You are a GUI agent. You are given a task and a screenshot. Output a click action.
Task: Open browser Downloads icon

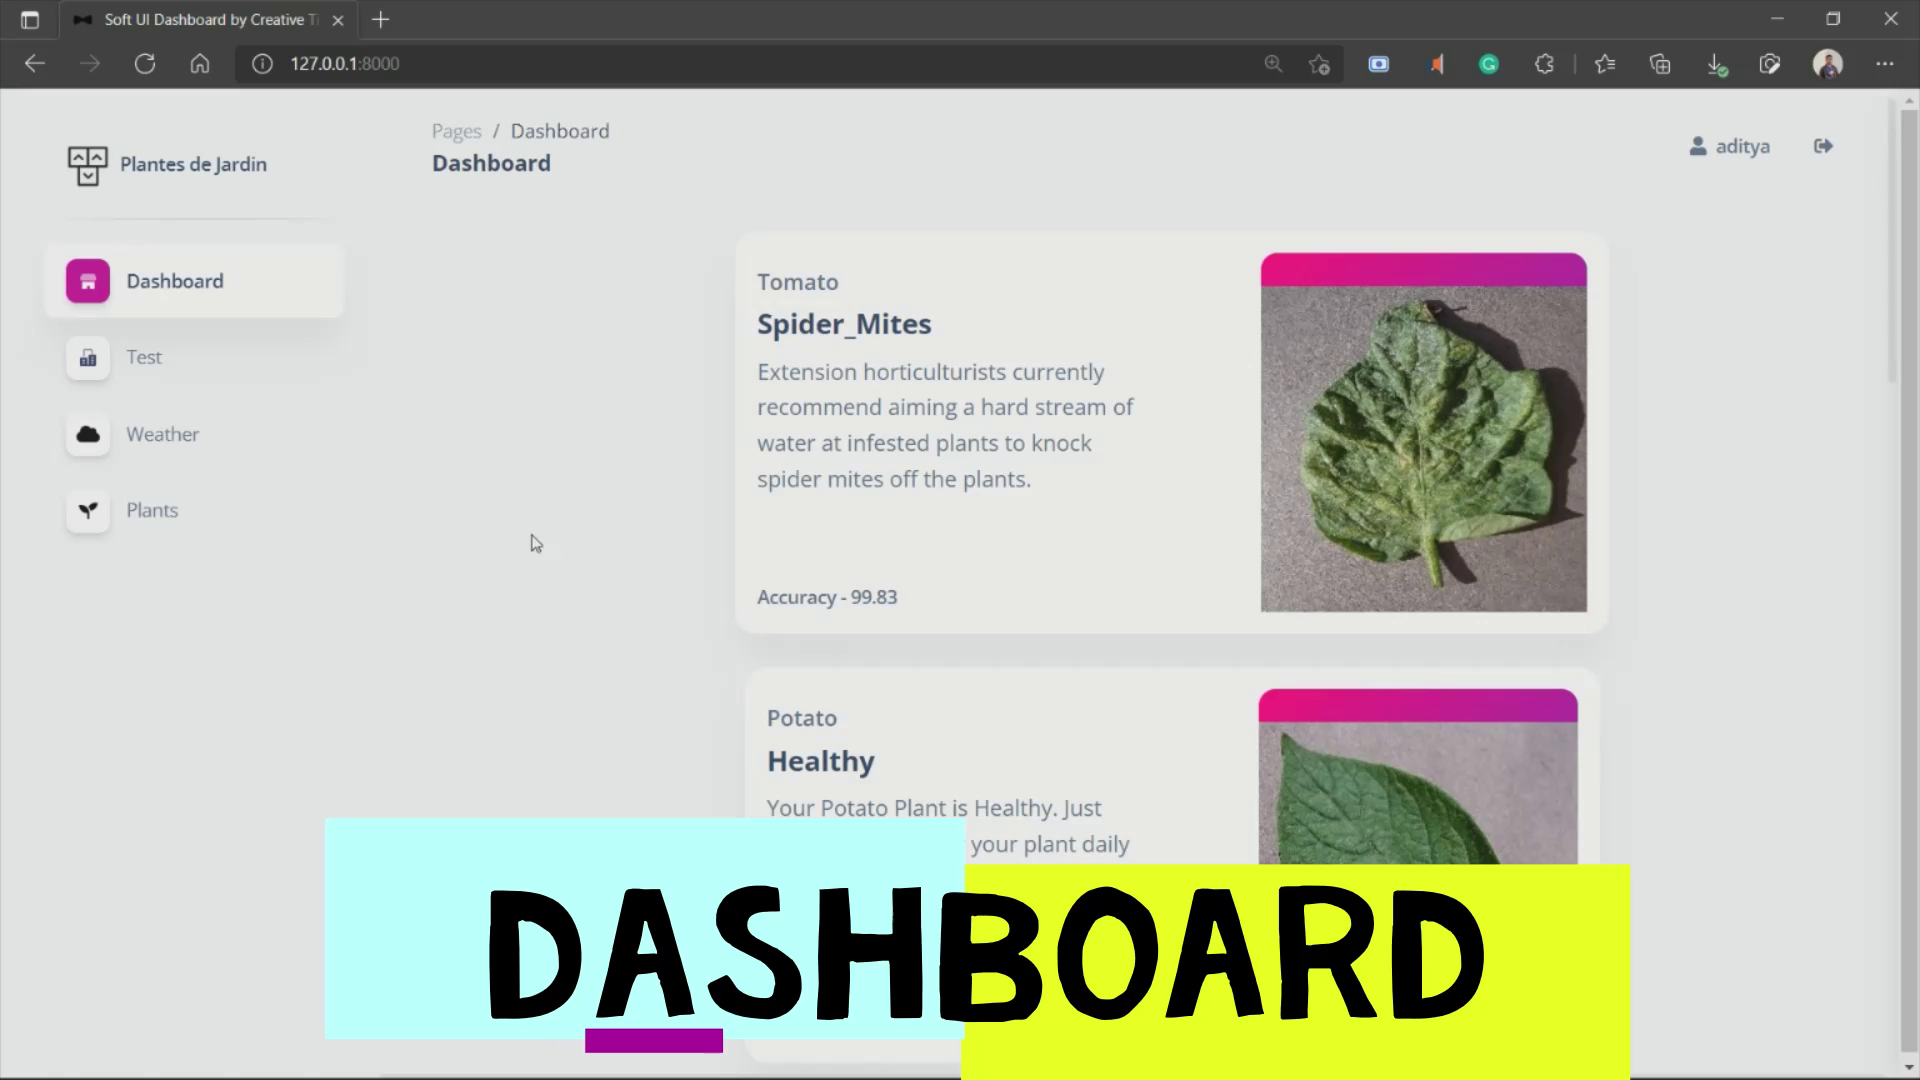point(1715,64)
